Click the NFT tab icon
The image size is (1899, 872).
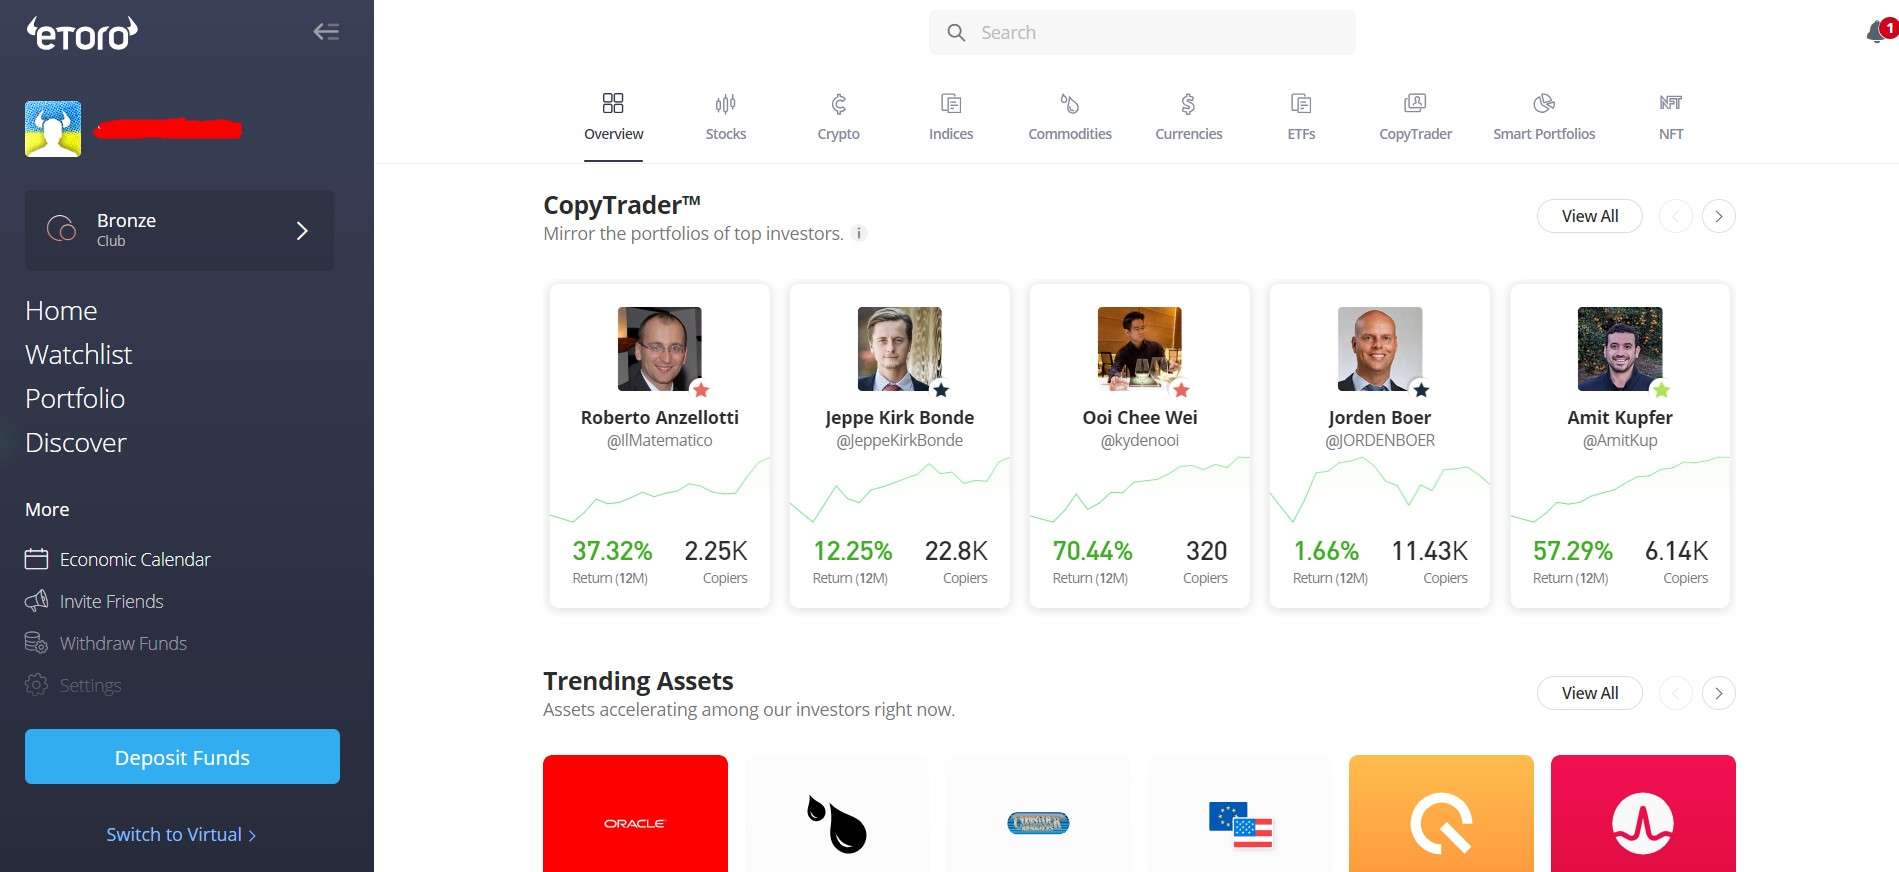click(1671, 103)
